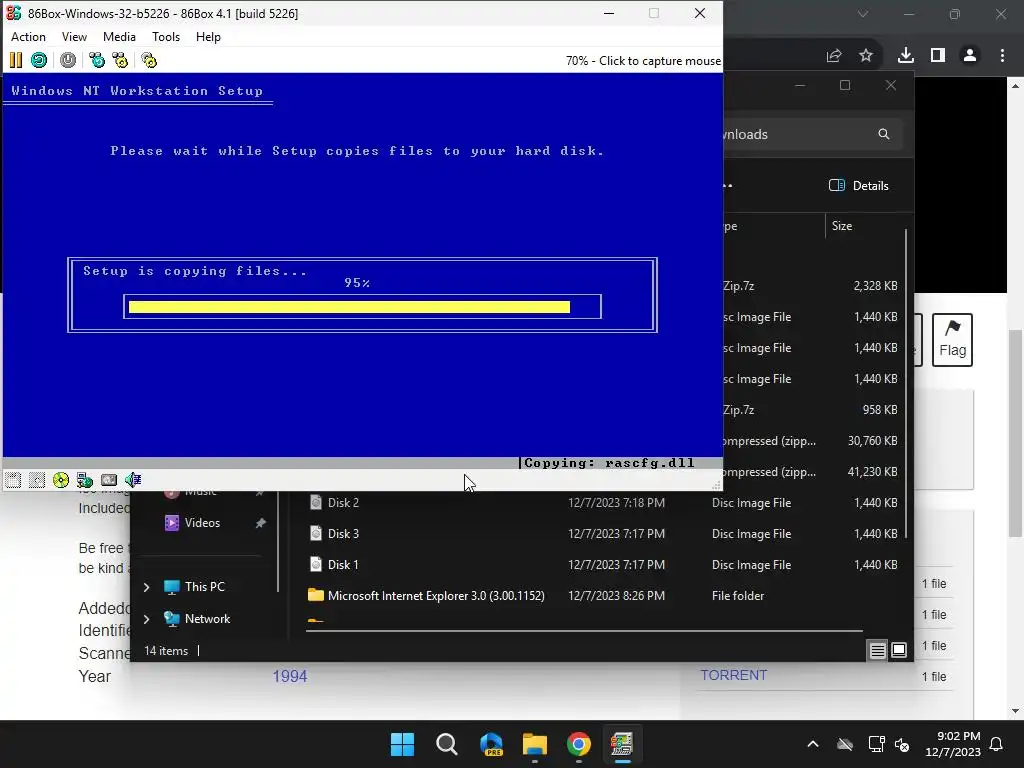Switch Explorer to the details list view

[877, 650]
